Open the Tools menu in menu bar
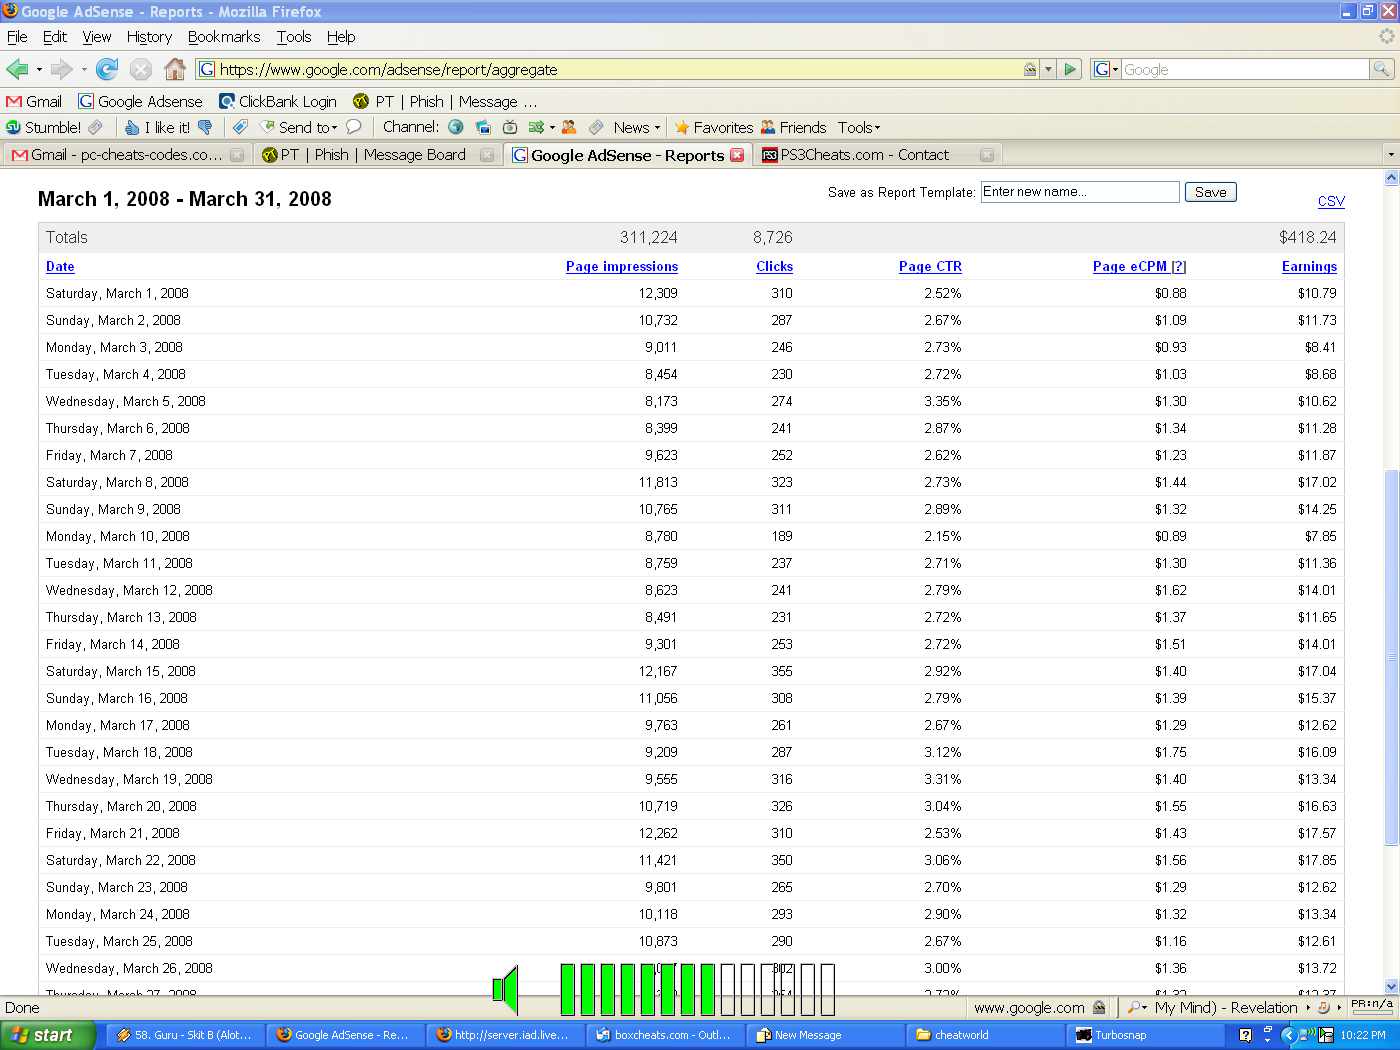This screenshot has width=1400, height=1050. tap(294, 37)
